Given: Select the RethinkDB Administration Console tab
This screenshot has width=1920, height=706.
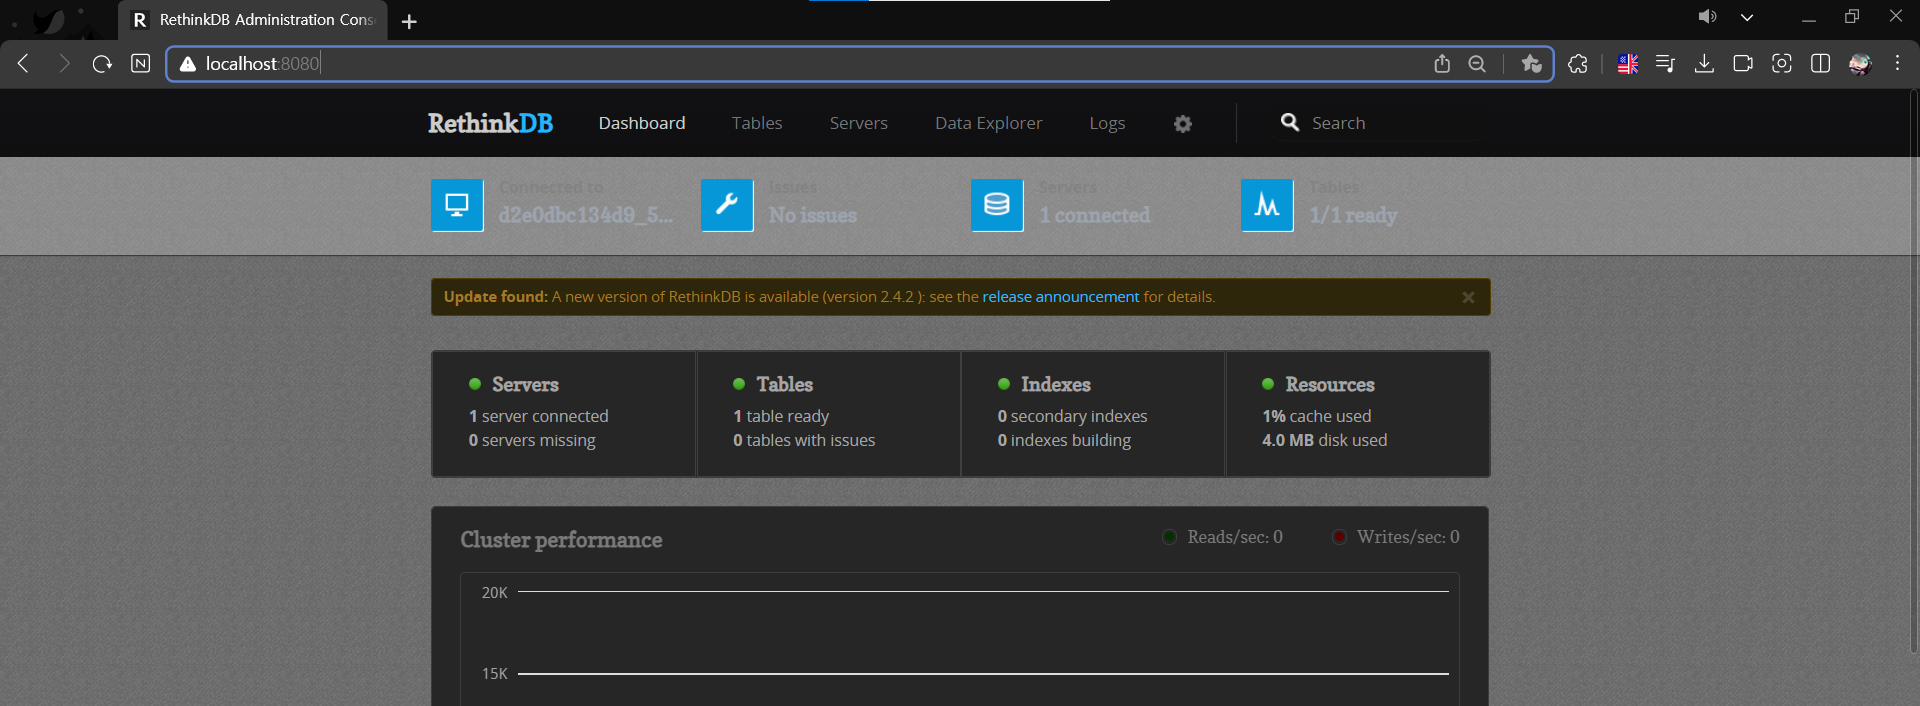Looking at the screenshot, I should 253,20.
